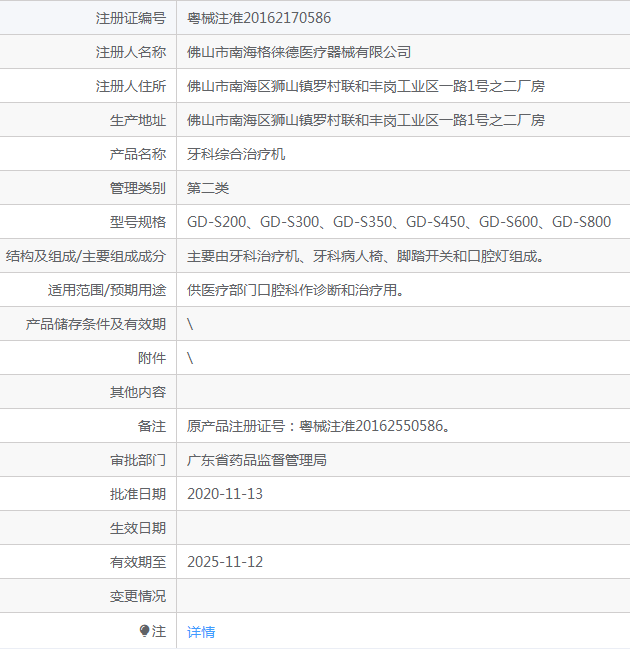Viewport: 630px width, 649px height.
Task: Click the 其他内容 label
Action: click(x=138, y=392)
